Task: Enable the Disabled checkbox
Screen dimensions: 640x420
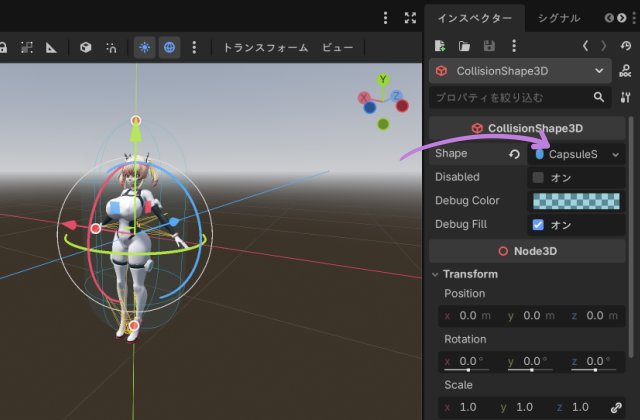Action: point(538,177)
